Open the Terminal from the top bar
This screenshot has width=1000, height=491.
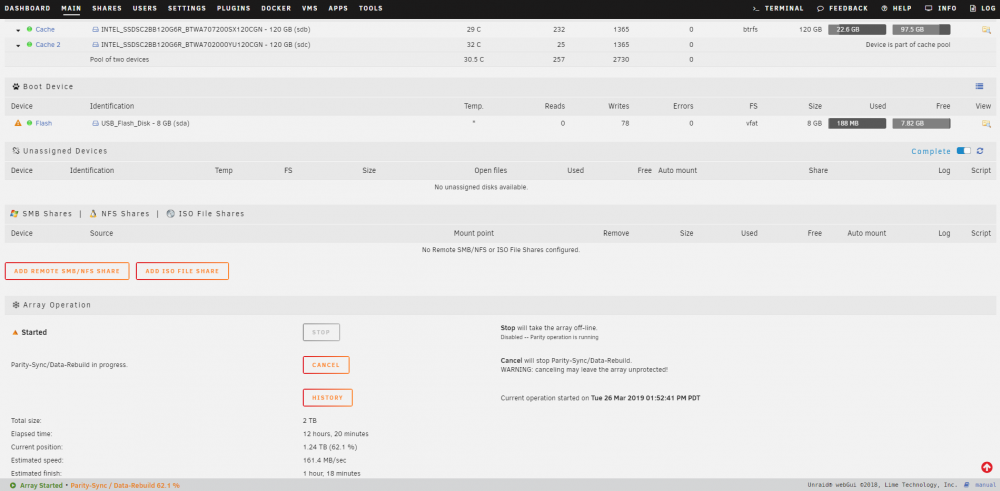(x=778, y=8)
